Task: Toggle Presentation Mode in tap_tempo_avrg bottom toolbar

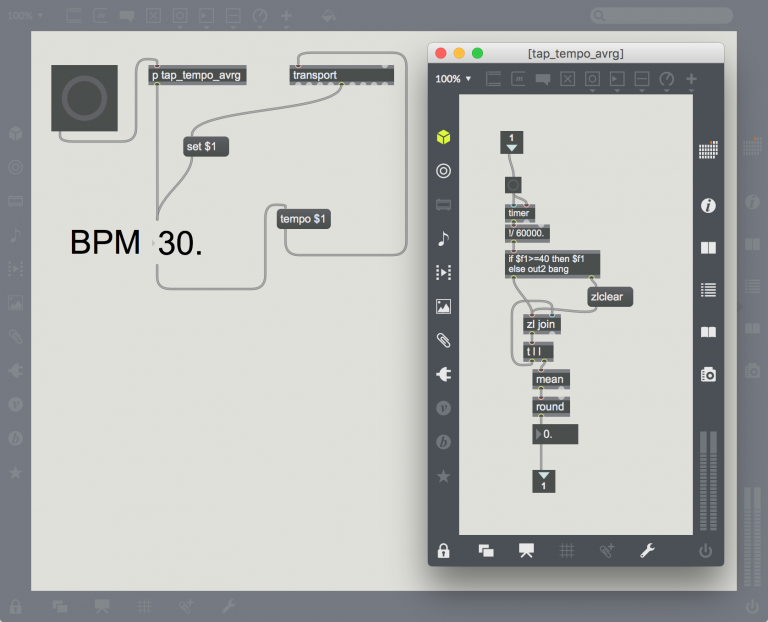Action: [527, 551]
